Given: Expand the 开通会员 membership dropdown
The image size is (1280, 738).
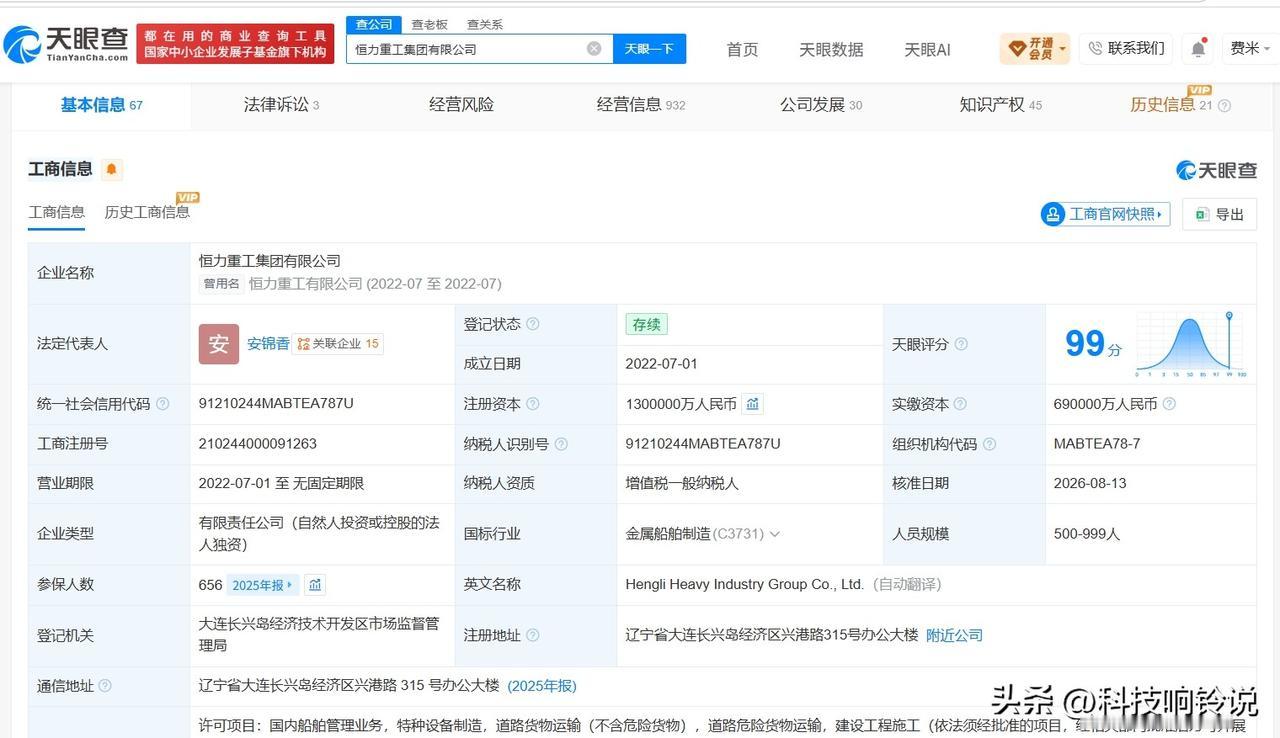Looking at the screenshot, I should tap(1035, 48).
